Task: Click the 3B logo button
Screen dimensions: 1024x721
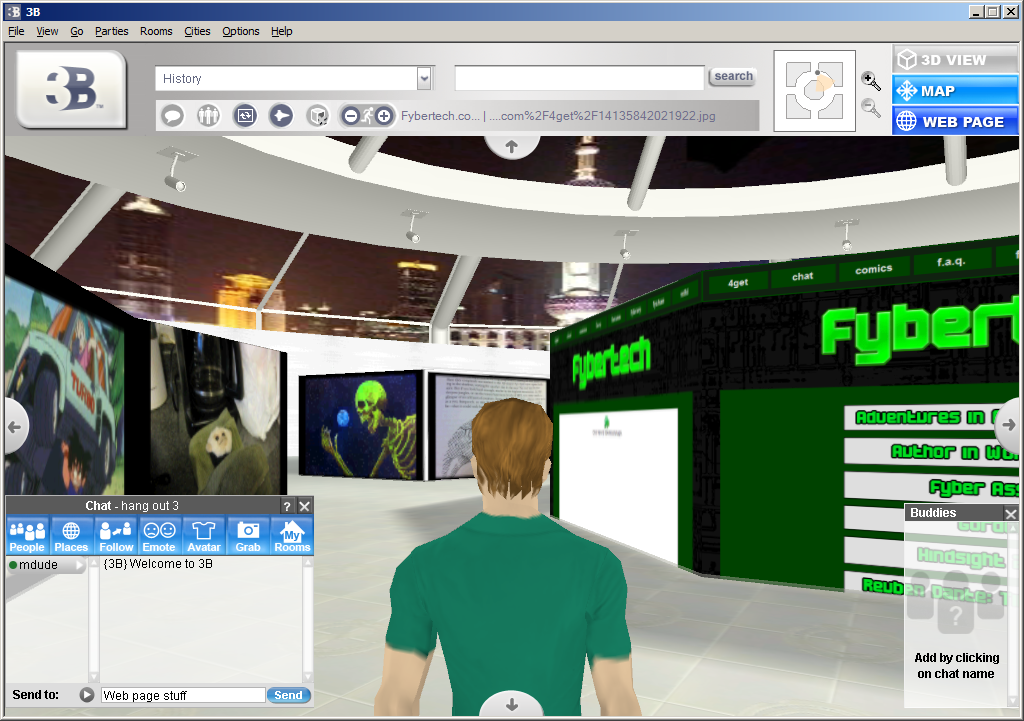Action: 71,89
